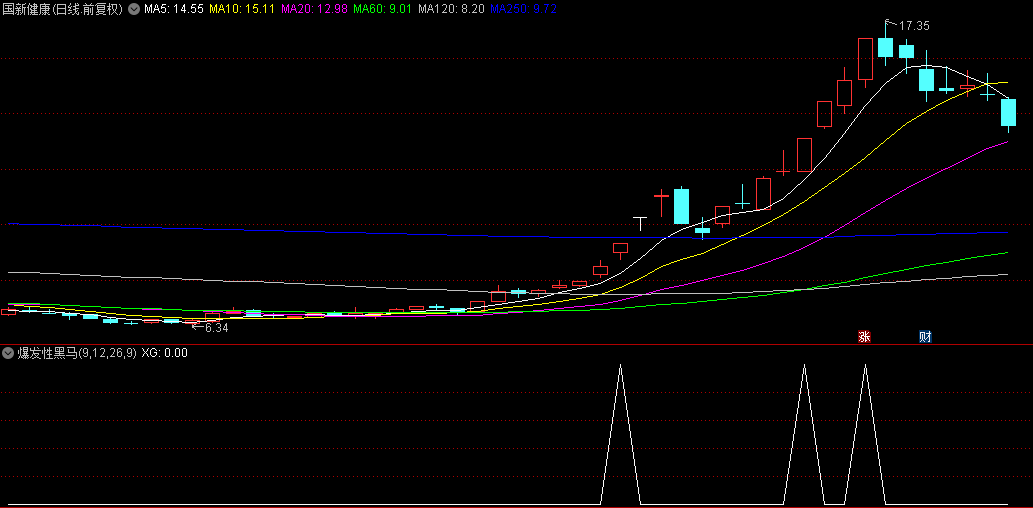The image size is (1033, 508).
Task: Select the MA10: 15.11 label
Action: [x=241, y=9]
